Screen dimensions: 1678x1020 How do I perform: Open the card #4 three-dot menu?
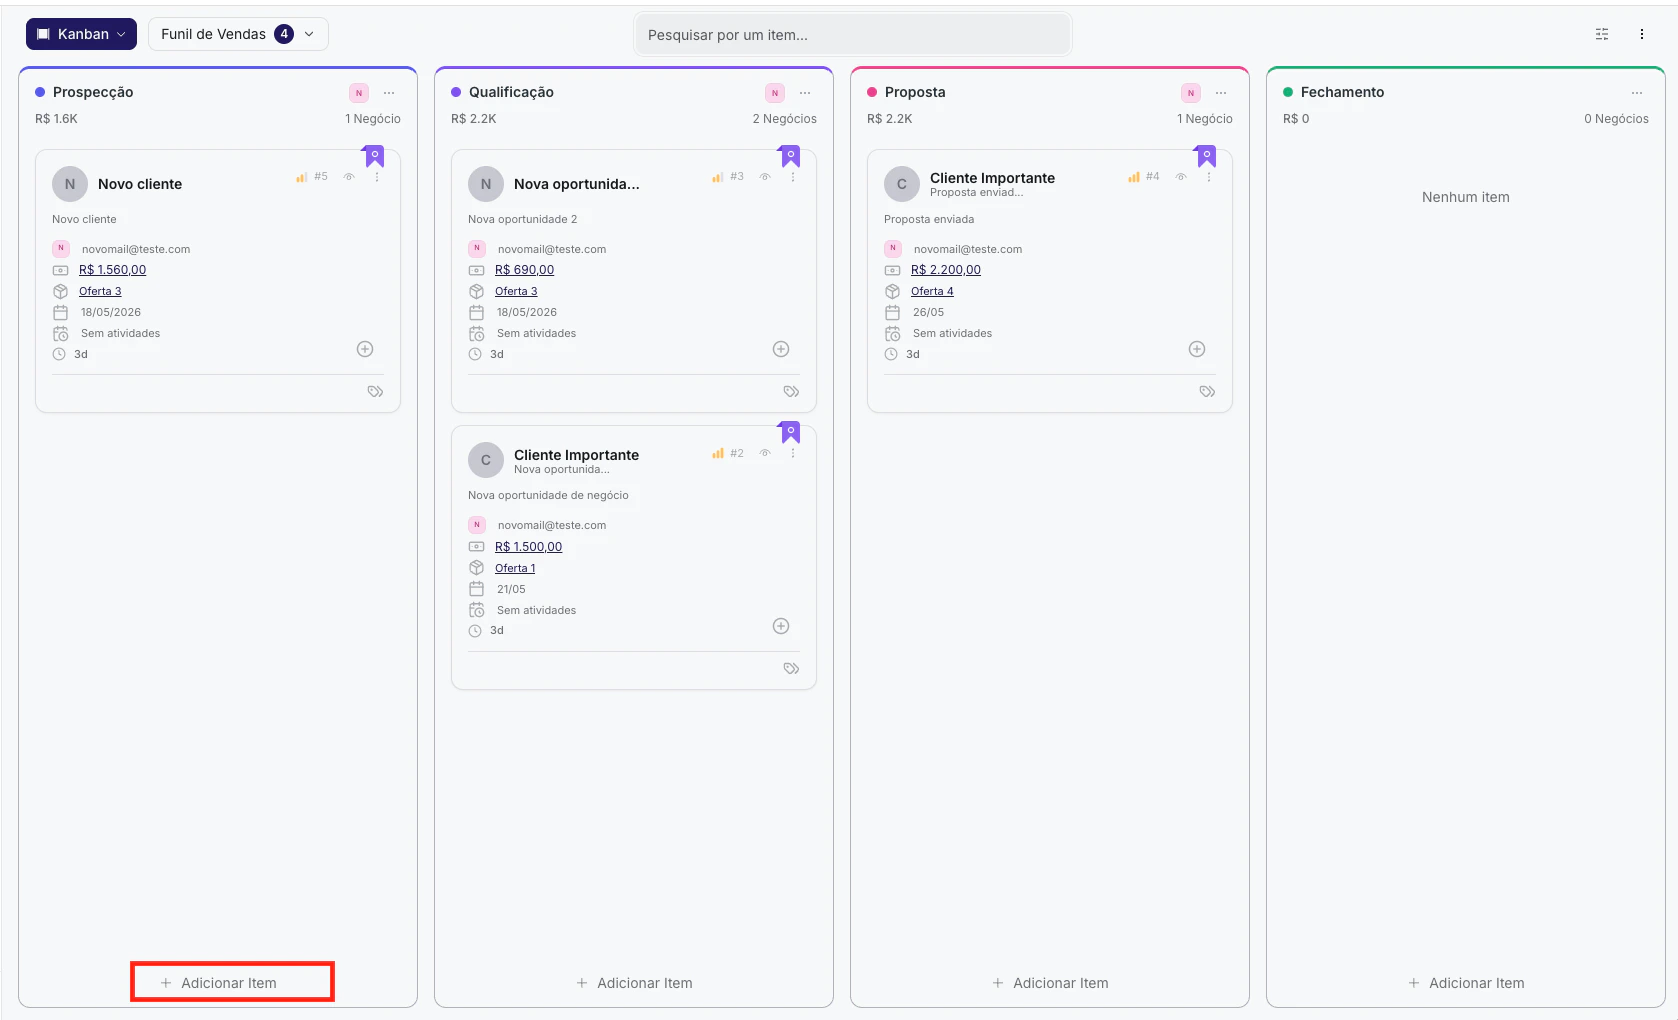pyautogui.click(x=1209, y=177)
